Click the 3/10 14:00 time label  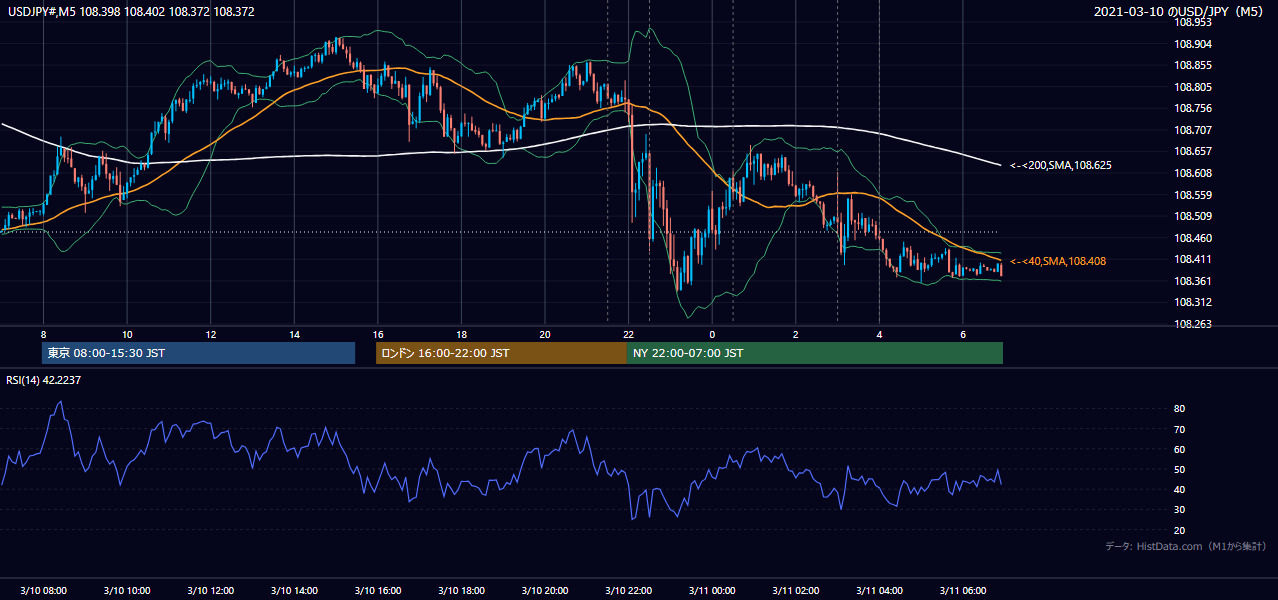tap(294, 591)
